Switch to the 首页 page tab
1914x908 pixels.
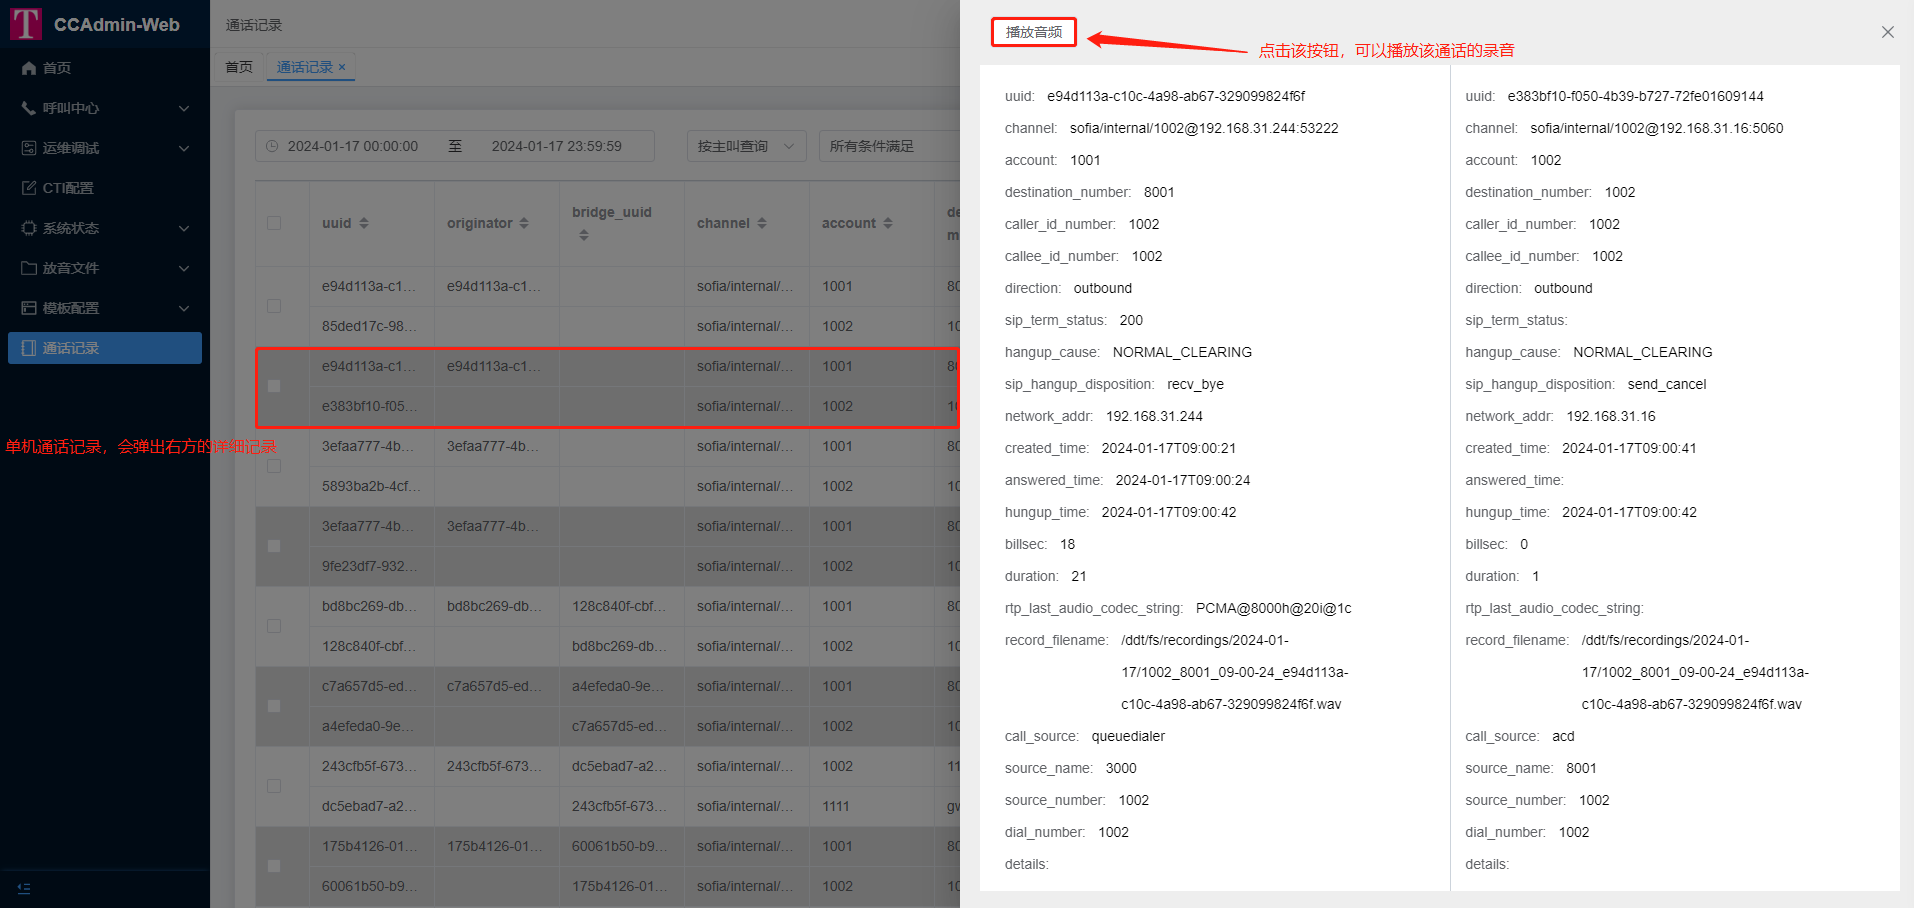239,67
